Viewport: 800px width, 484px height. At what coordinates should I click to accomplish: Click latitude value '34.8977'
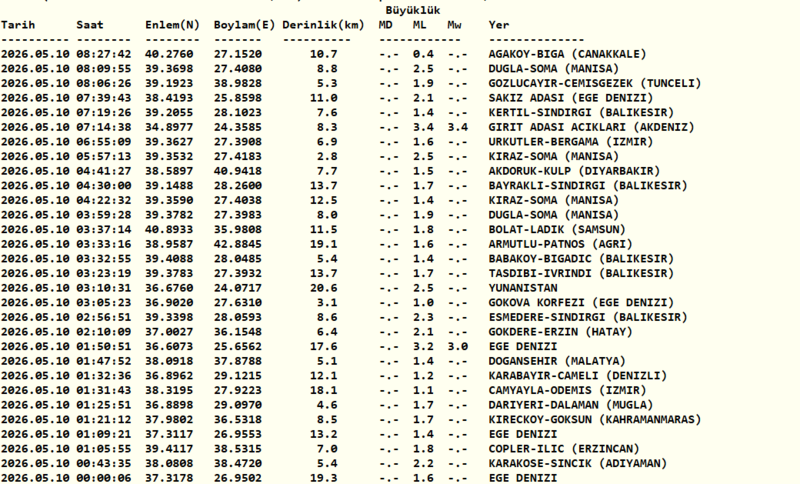coord(169,127)
